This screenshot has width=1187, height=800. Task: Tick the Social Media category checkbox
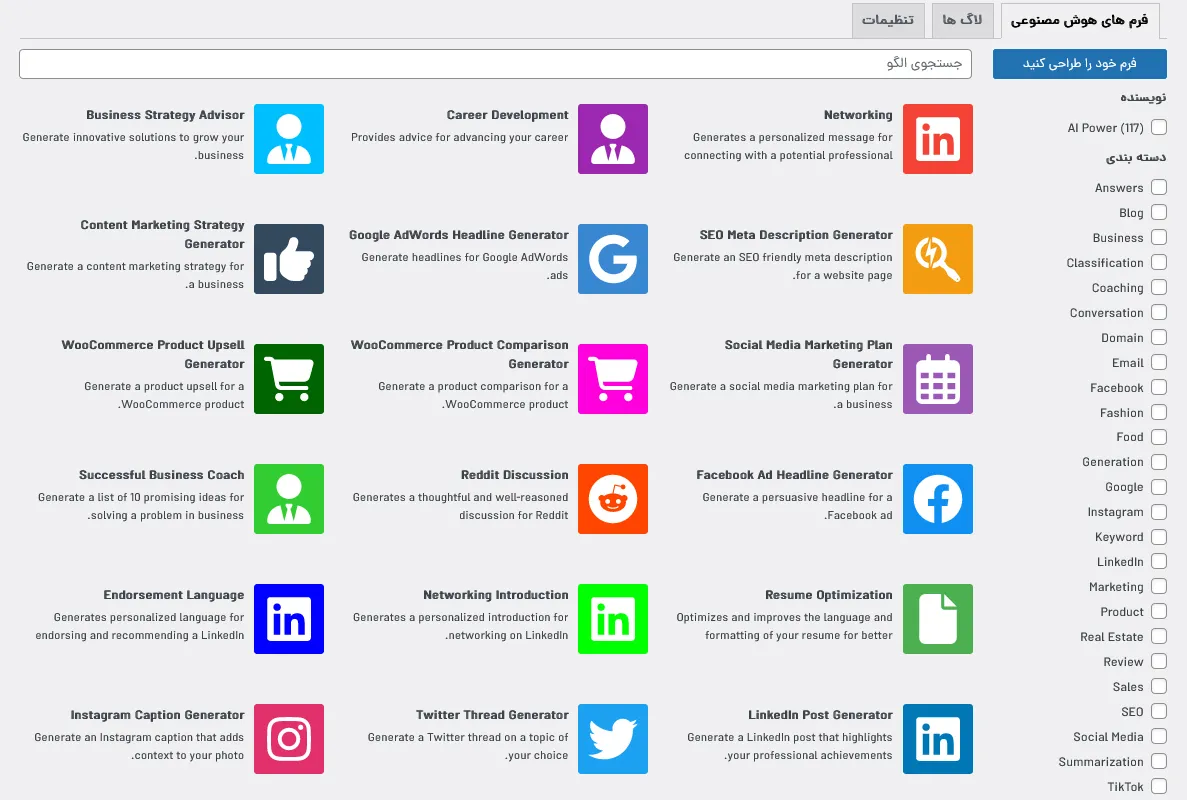click(x=1158, y=736)
